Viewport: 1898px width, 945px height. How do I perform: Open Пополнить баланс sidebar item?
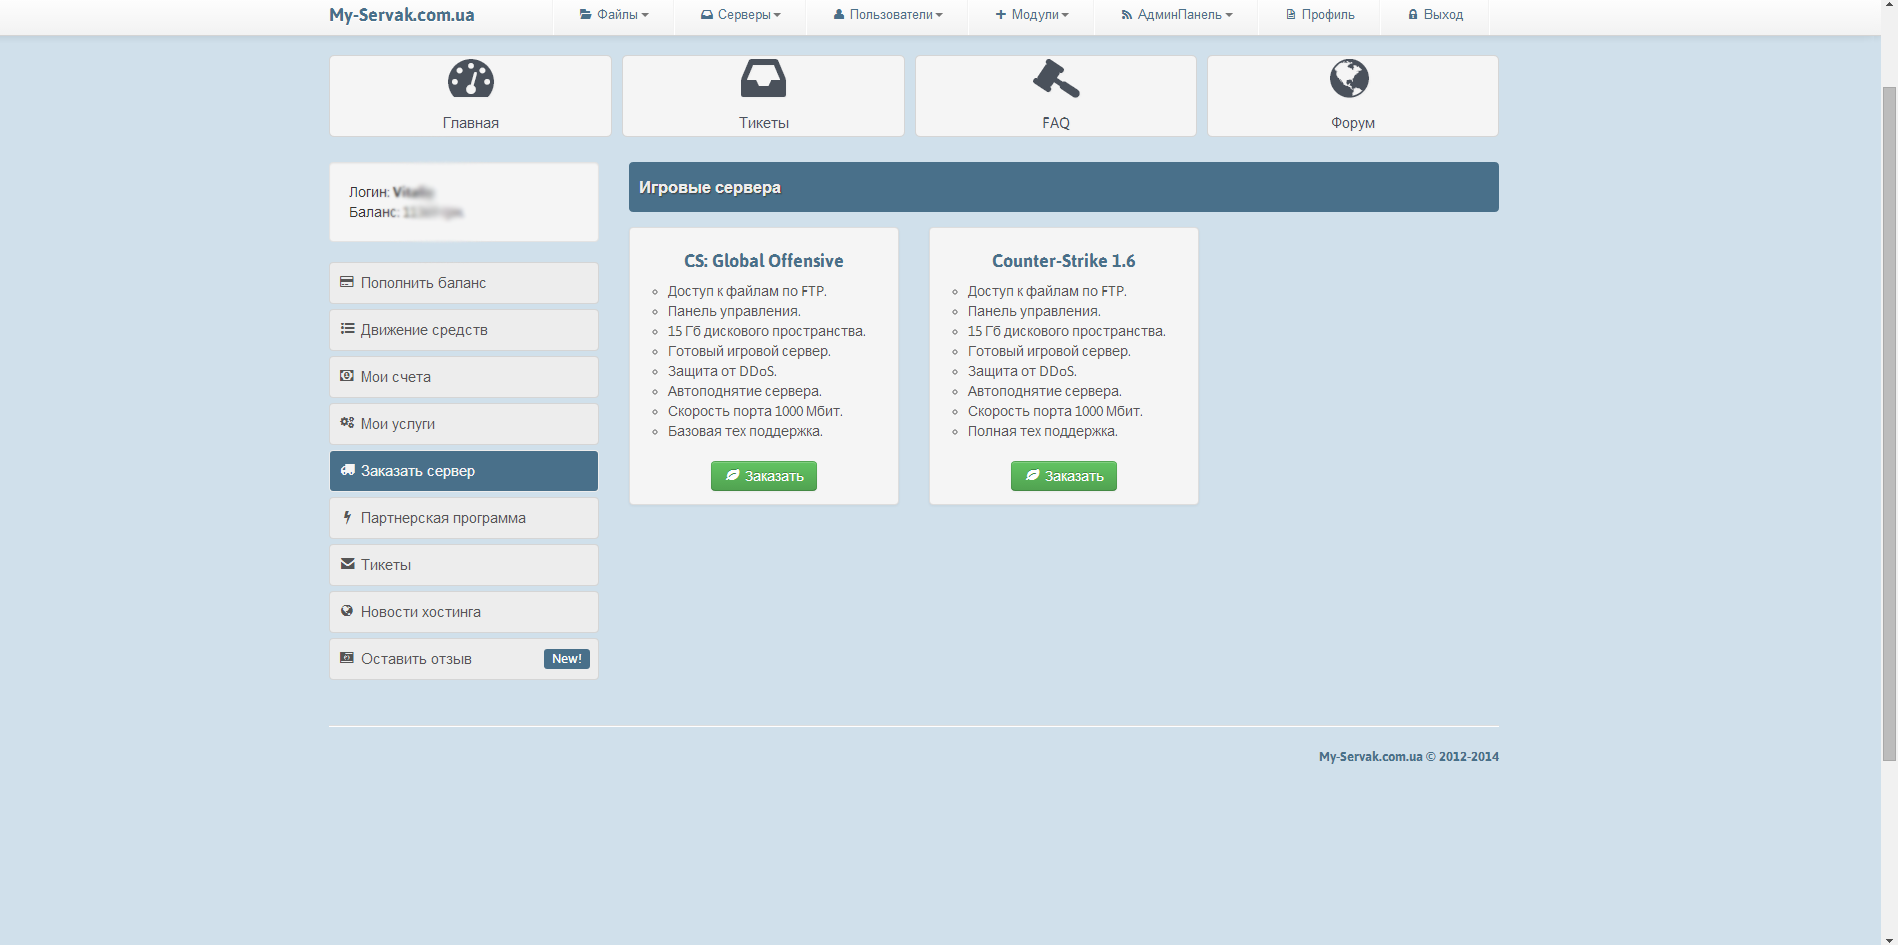[464, 283]
